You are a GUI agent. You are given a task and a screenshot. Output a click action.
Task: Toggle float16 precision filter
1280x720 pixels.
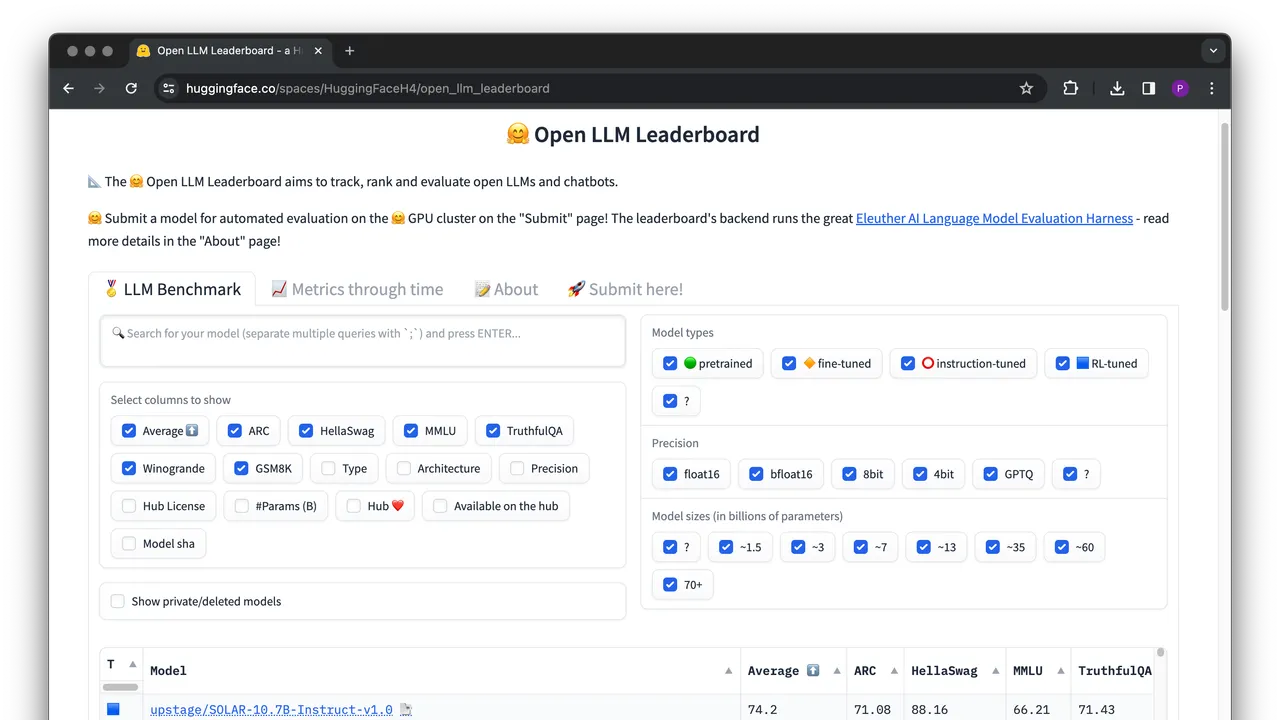(x=670, y=474)
